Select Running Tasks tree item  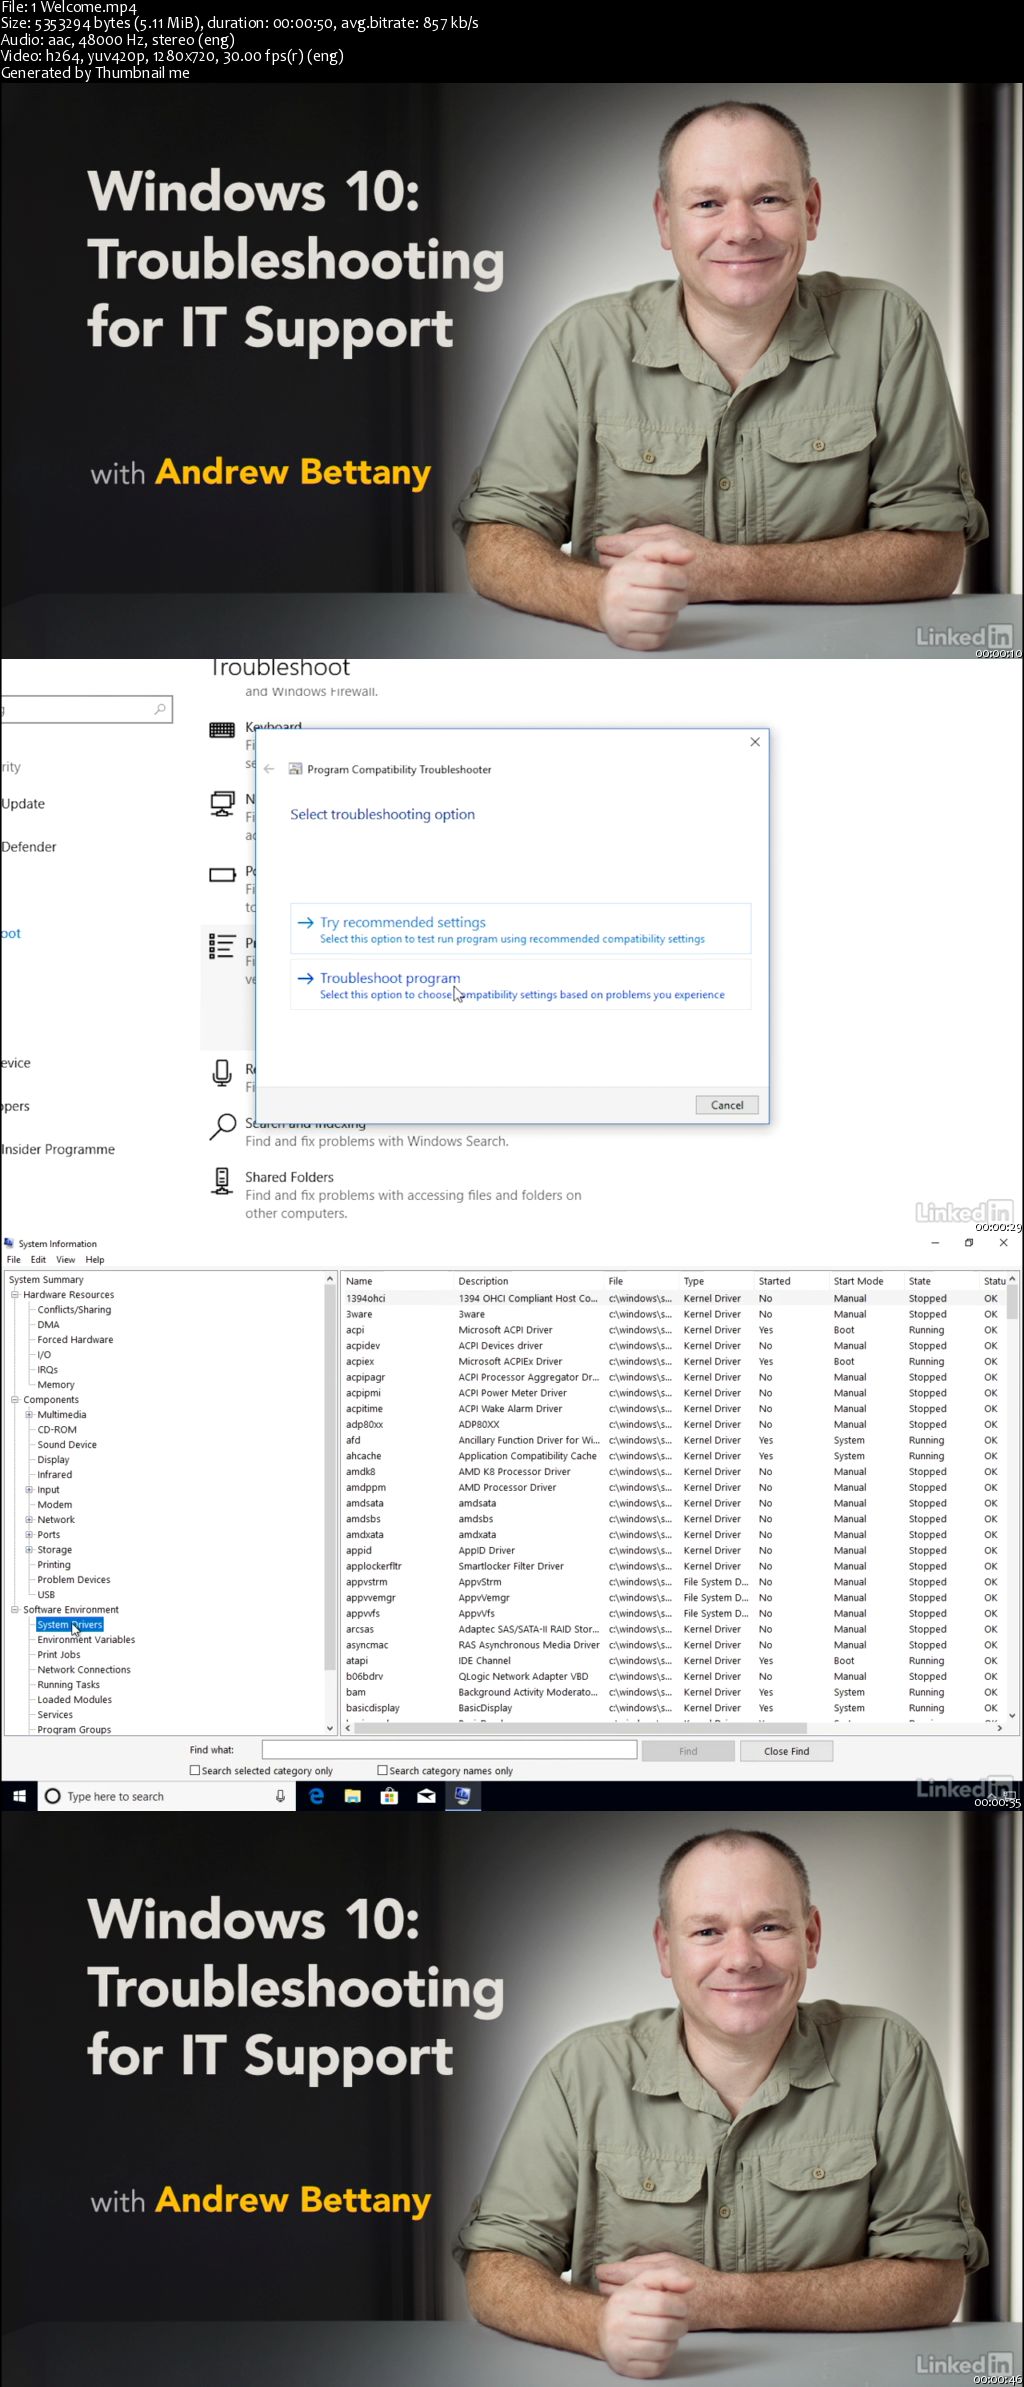[68, 1684]
